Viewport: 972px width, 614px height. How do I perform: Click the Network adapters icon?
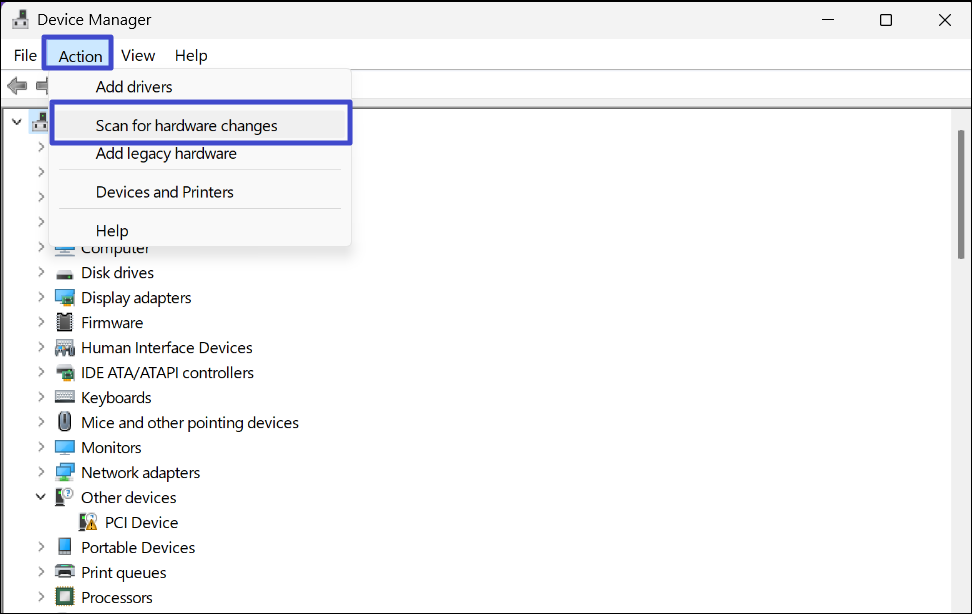pyautogui.click(x=65, y=473)
